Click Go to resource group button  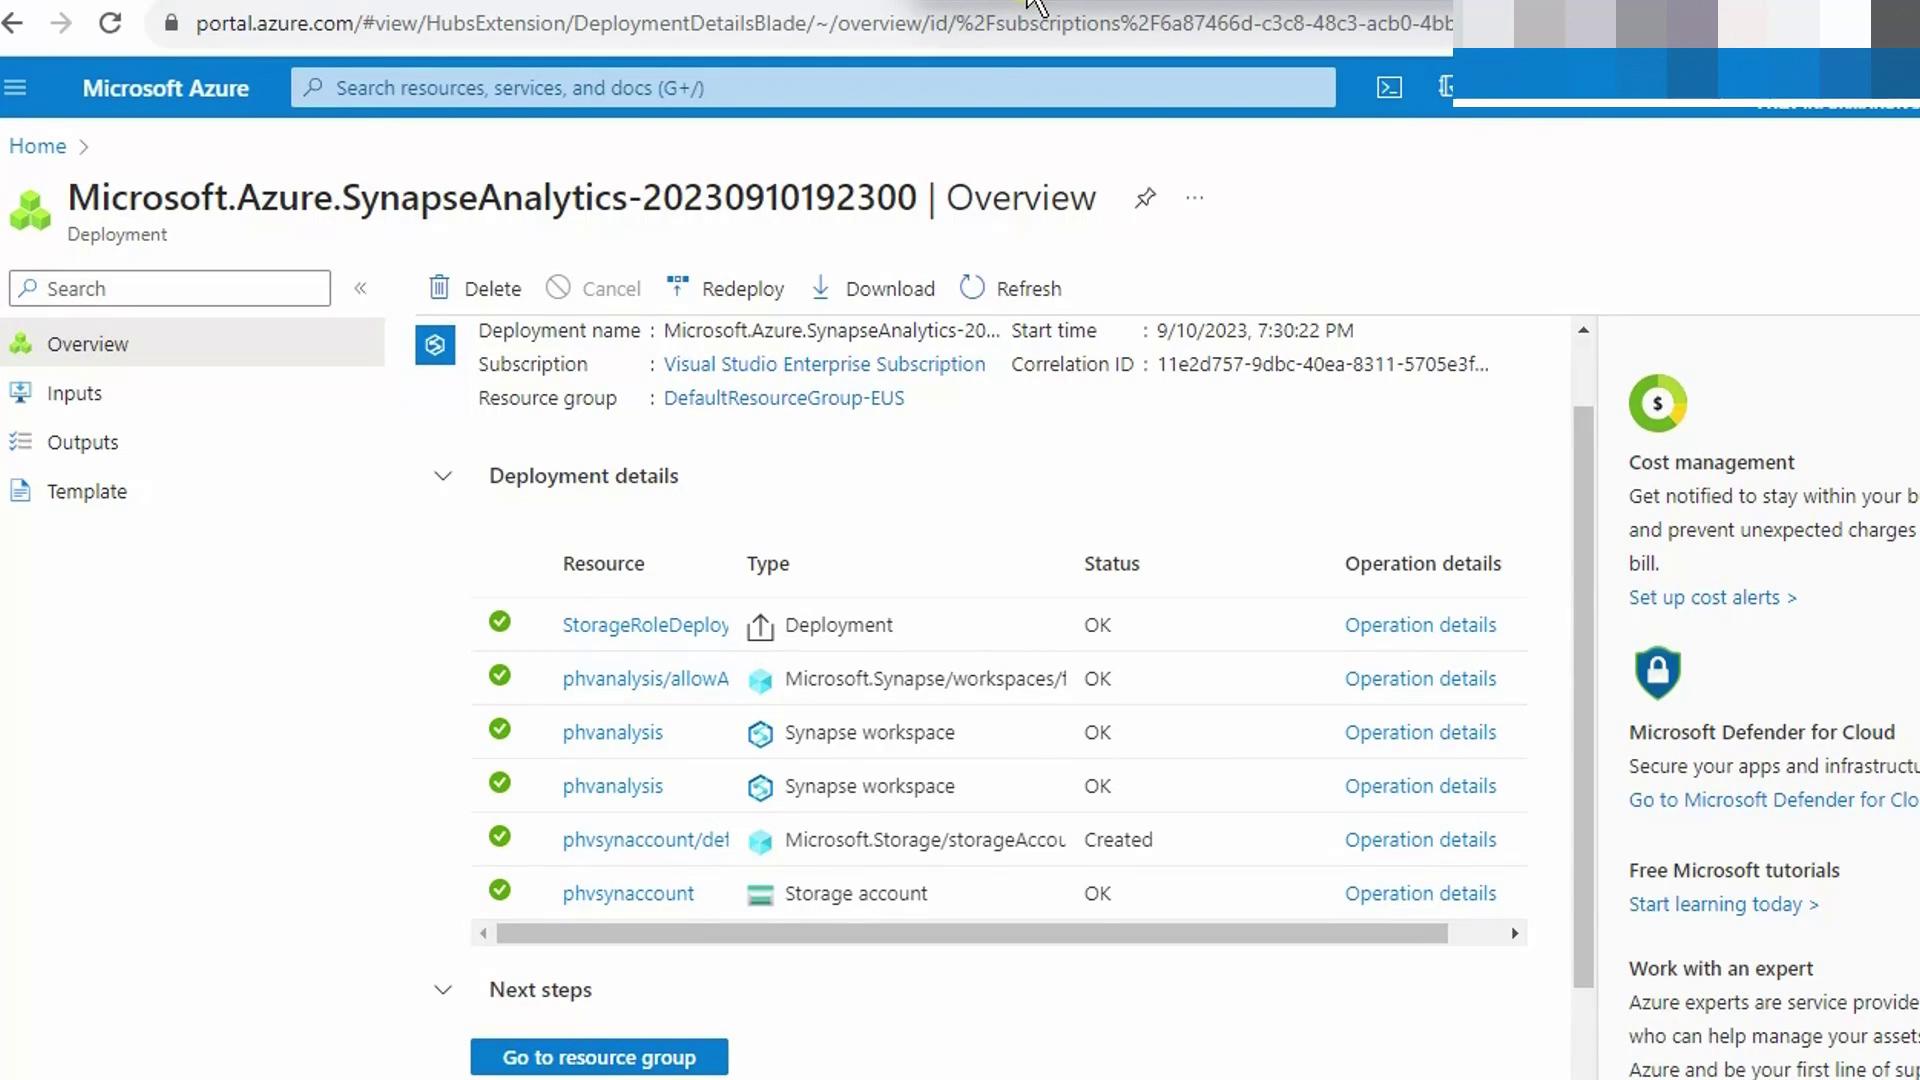click(599, 1057)
